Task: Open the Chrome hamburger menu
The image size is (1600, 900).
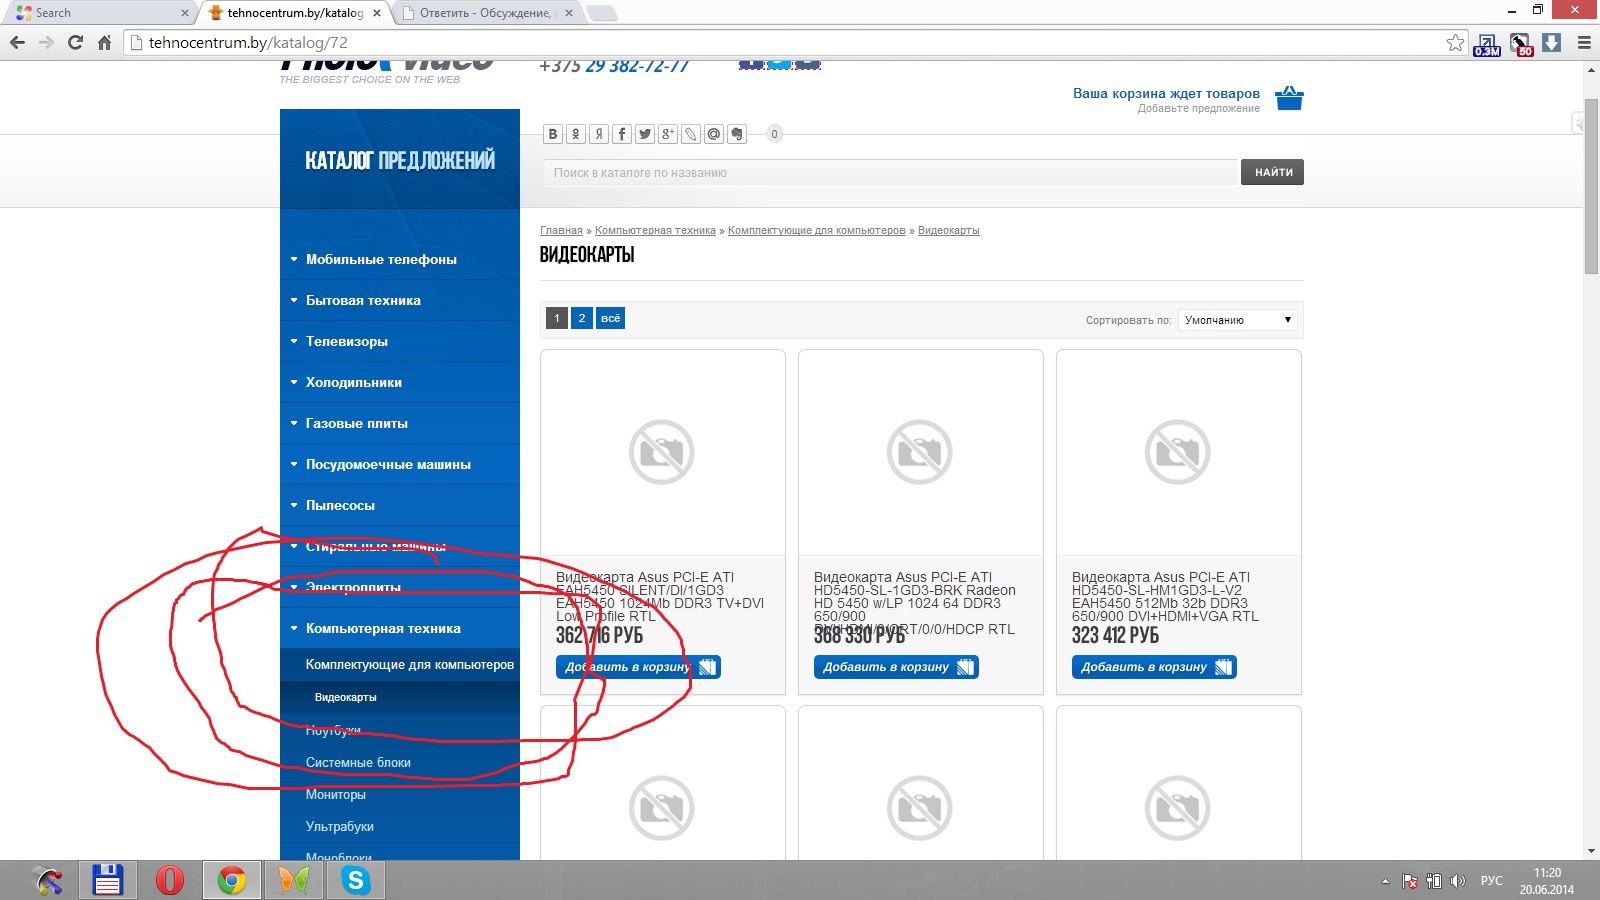Action: click(1584, 42)
